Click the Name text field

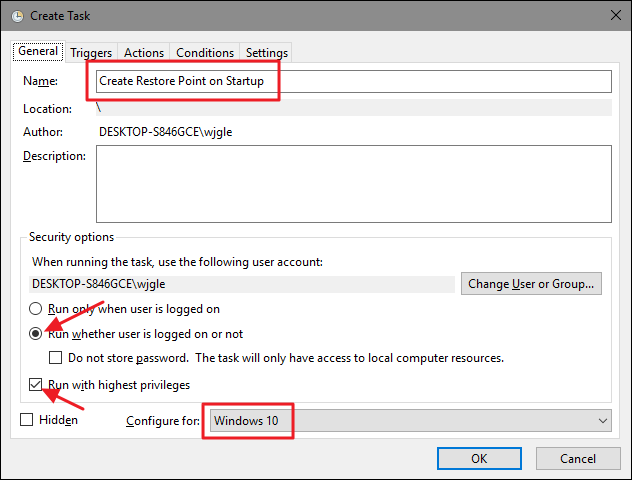[353, 81]
